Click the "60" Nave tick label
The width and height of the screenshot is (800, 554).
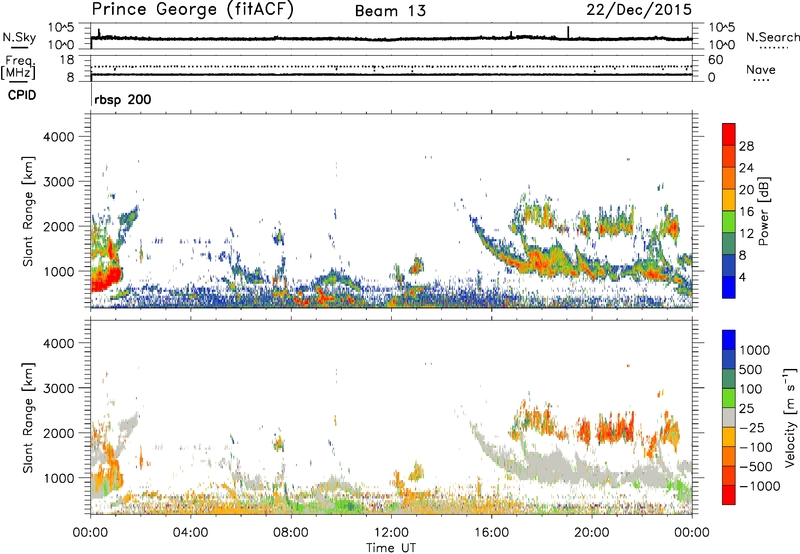point(715,60)
